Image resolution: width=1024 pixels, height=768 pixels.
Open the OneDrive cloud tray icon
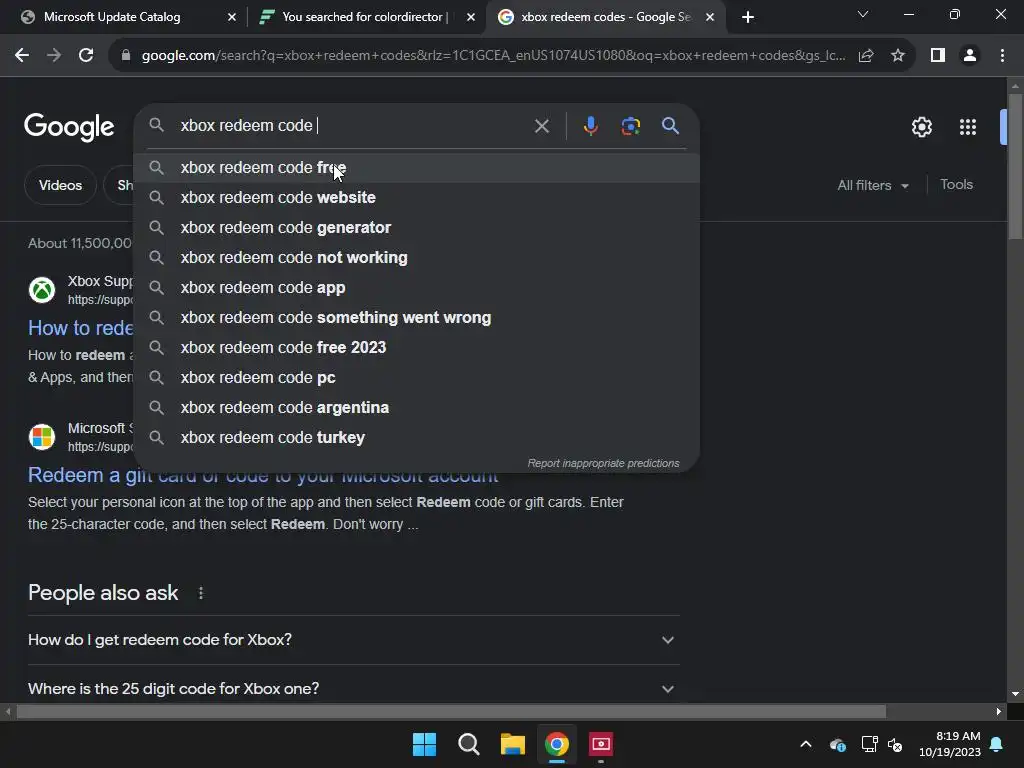(838, 744)
